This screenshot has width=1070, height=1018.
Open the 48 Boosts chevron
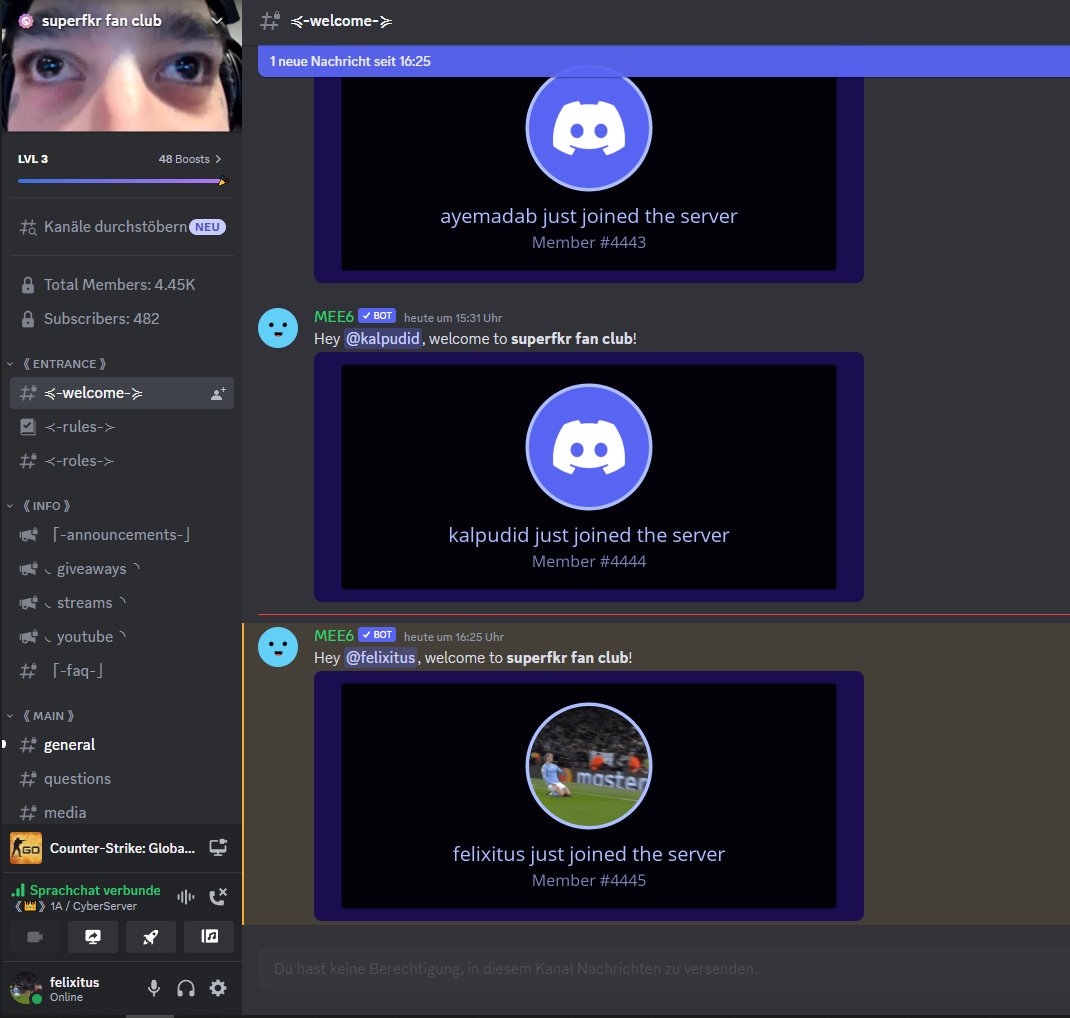pos(218,159)
